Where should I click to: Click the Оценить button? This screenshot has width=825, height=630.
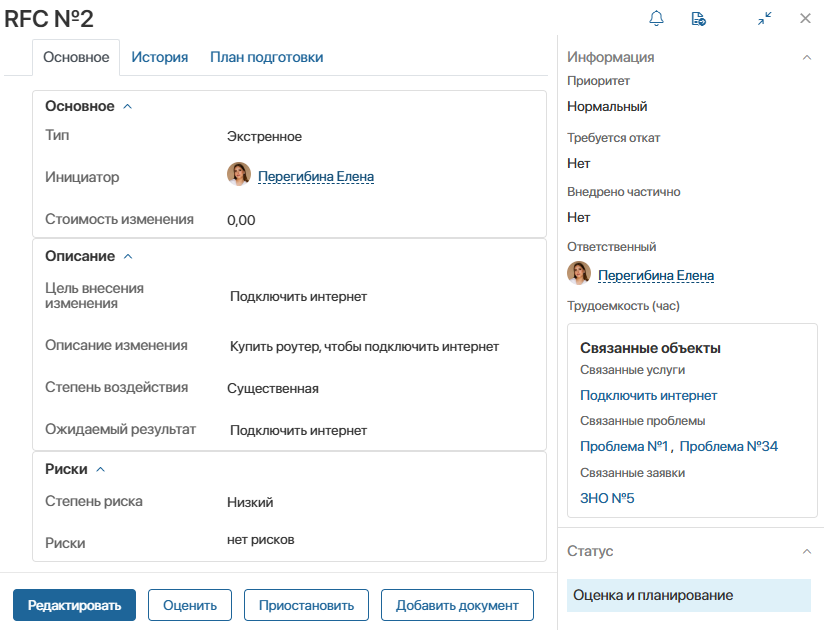190,605
